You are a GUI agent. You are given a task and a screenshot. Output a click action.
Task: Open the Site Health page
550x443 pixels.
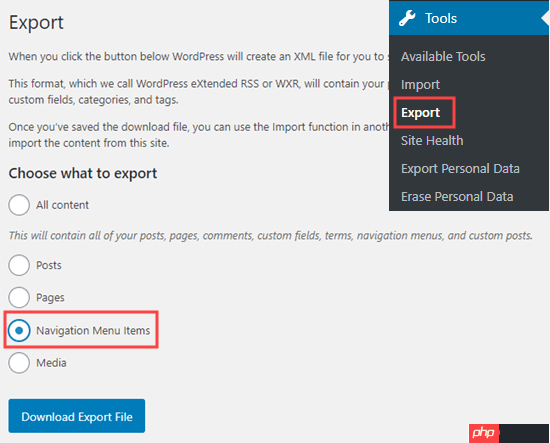(432, 141)
